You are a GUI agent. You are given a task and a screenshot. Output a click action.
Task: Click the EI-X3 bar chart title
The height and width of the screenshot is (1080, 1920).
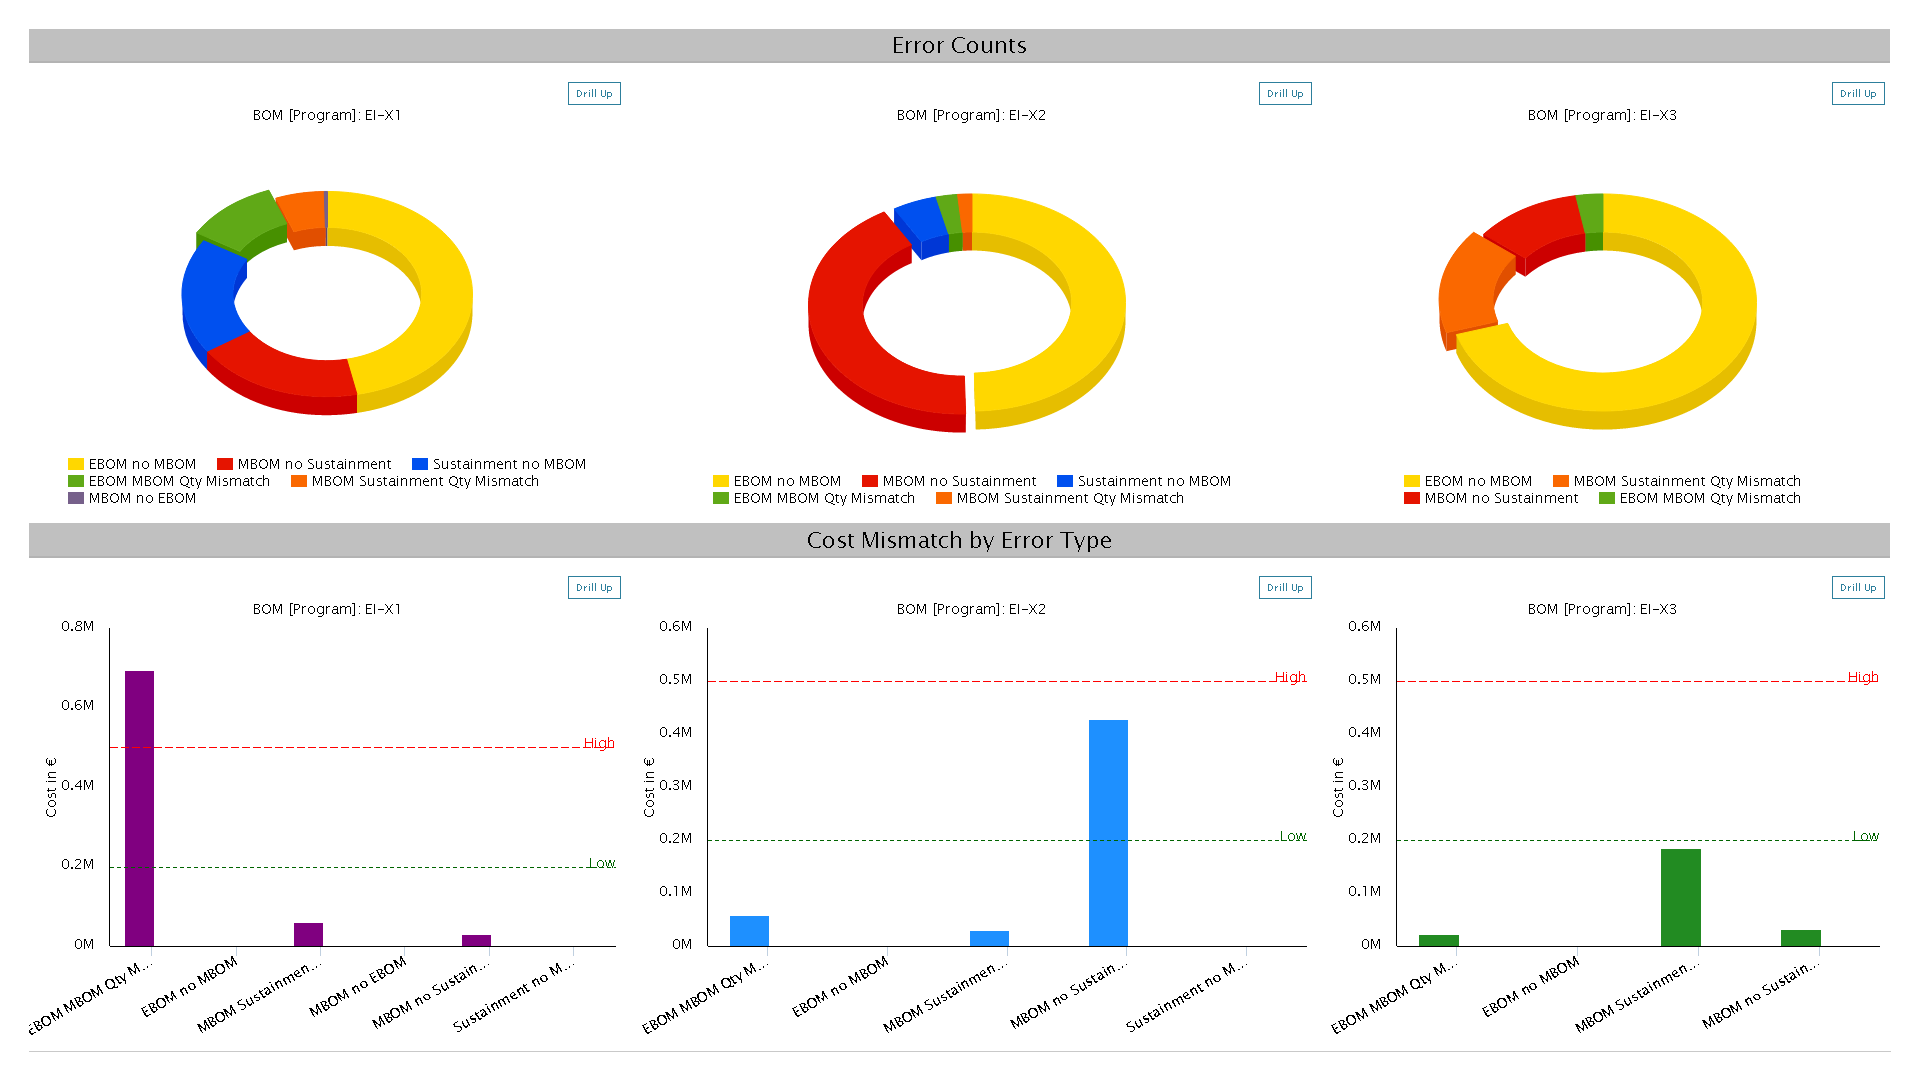[1602, 609]
